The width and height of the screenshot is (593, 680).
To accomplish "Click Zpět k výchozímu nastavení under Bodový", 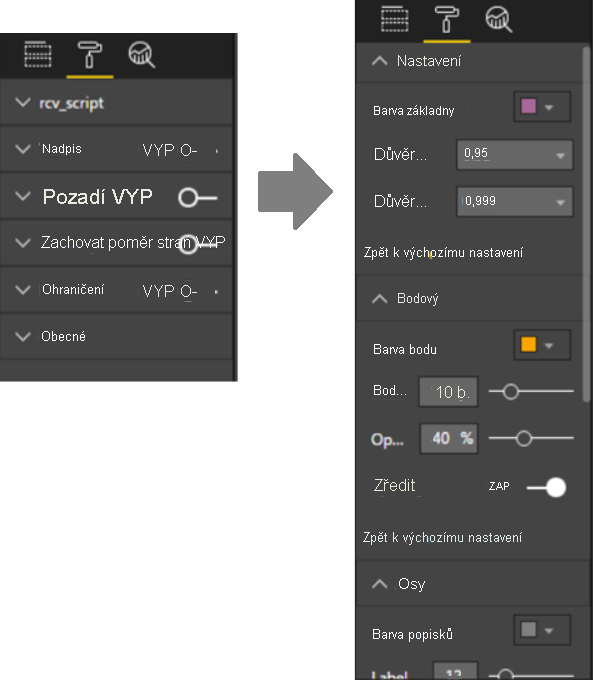I will pos(442,538).
